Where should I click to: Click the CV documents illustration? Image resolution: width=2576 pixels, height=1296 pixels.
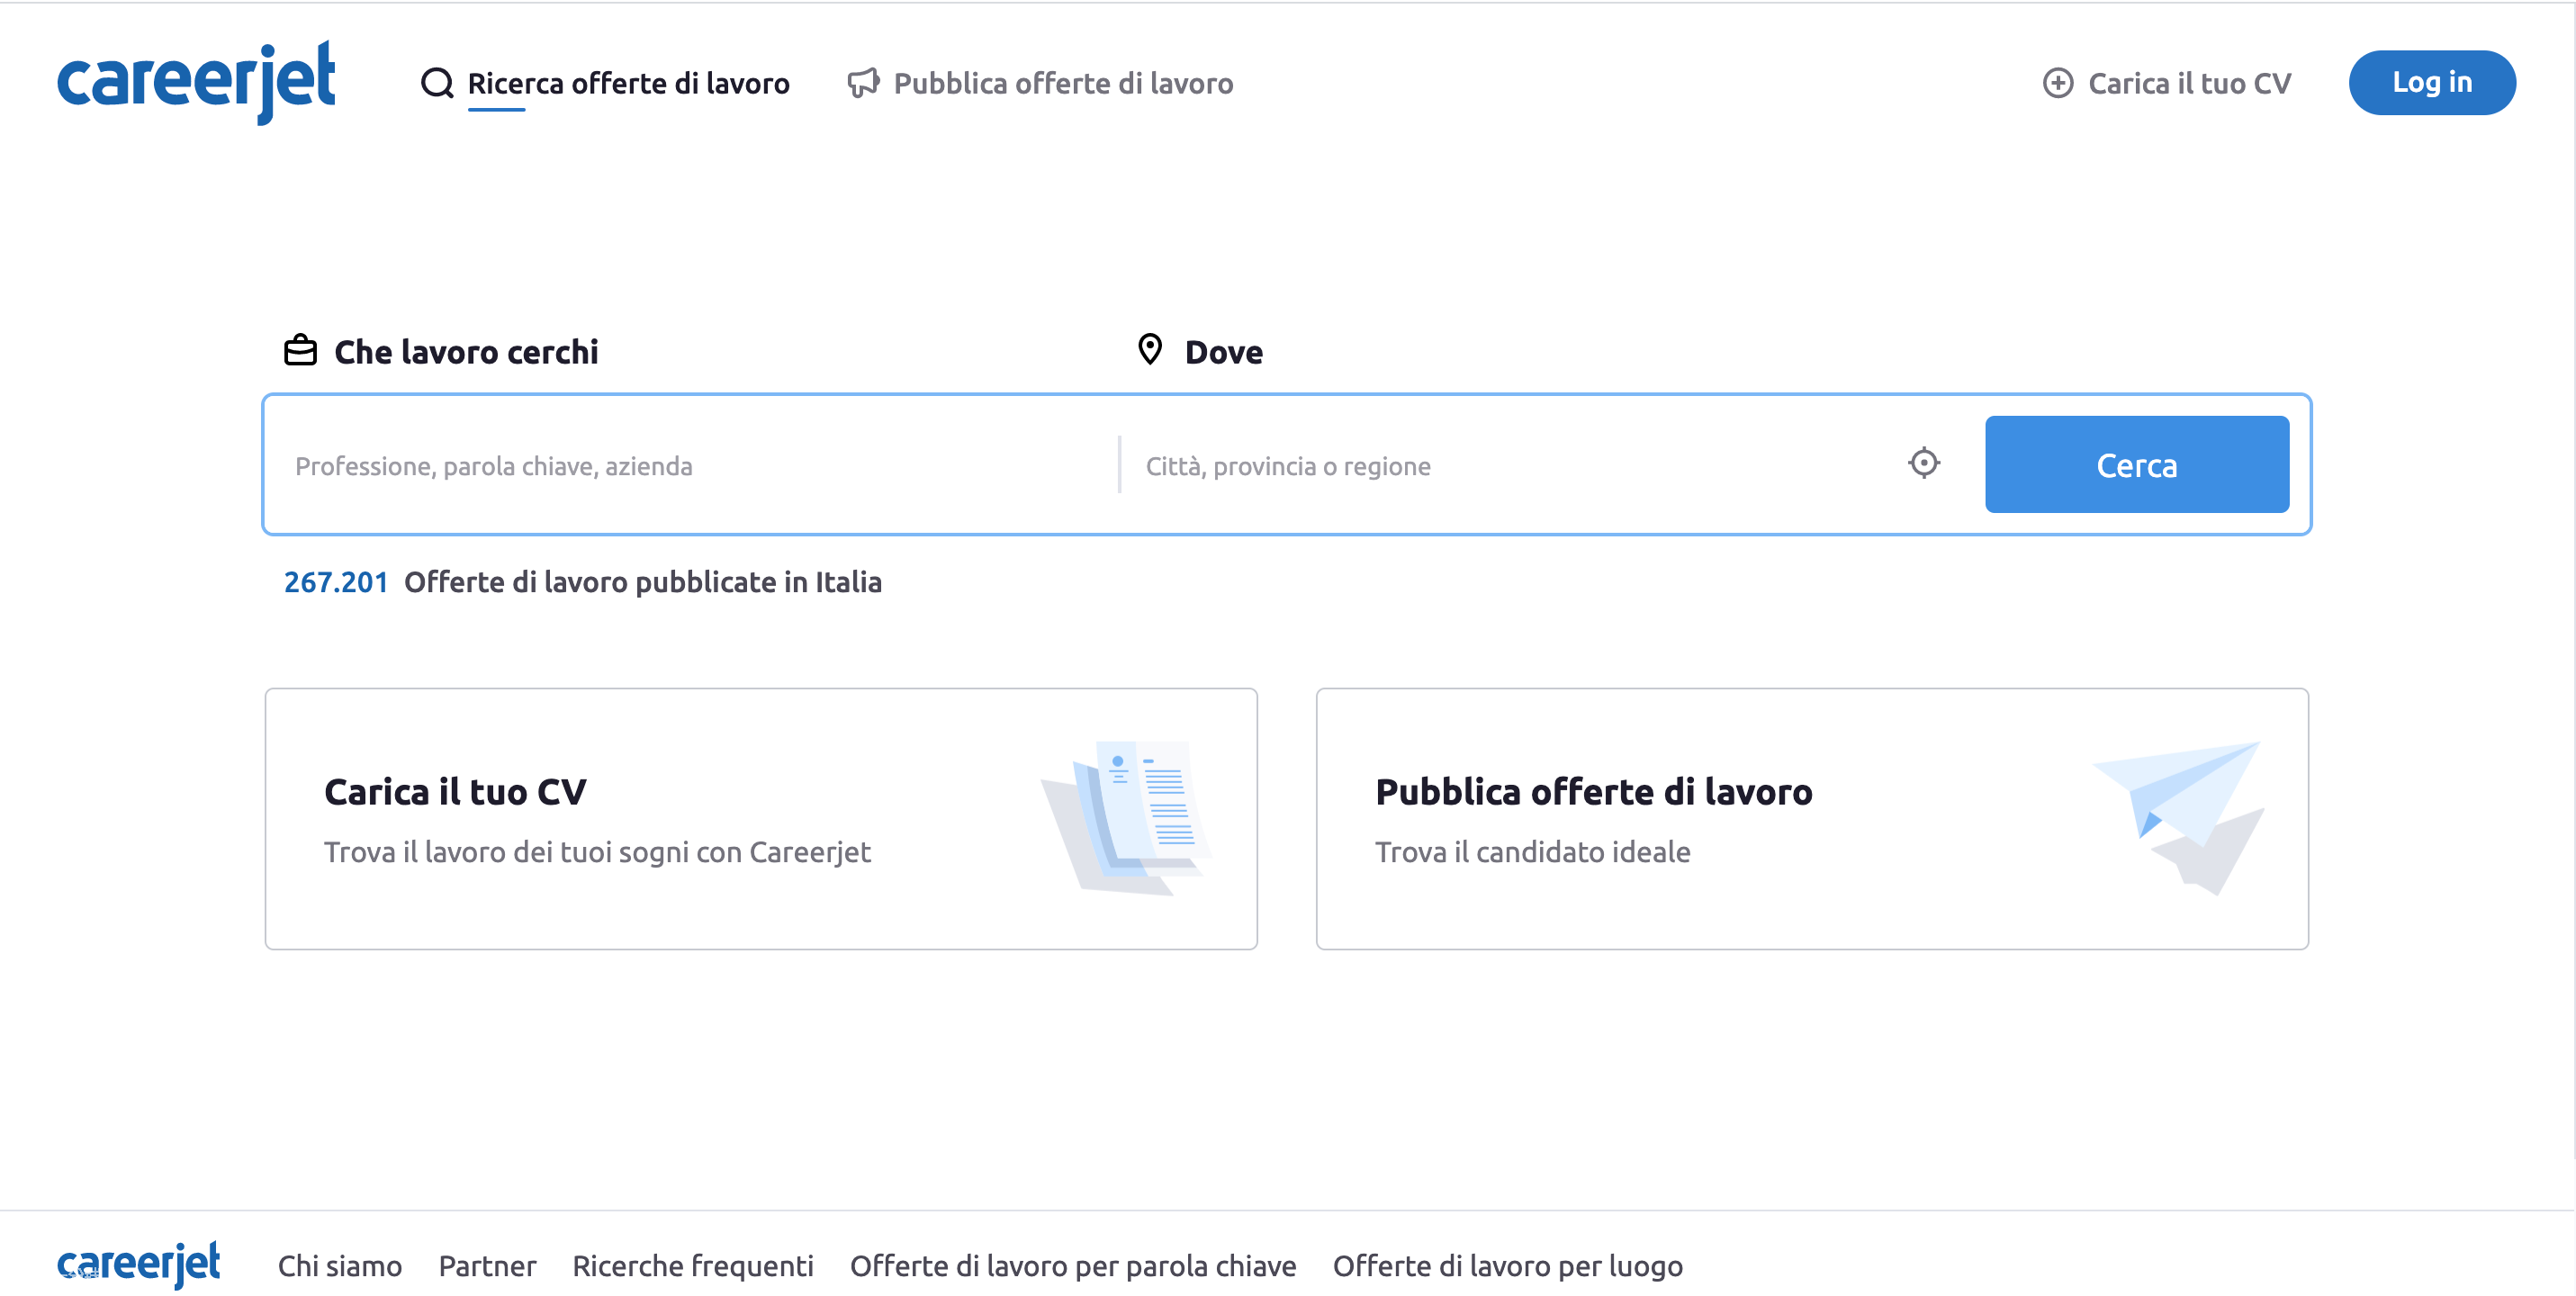[x=1126, y=819]
